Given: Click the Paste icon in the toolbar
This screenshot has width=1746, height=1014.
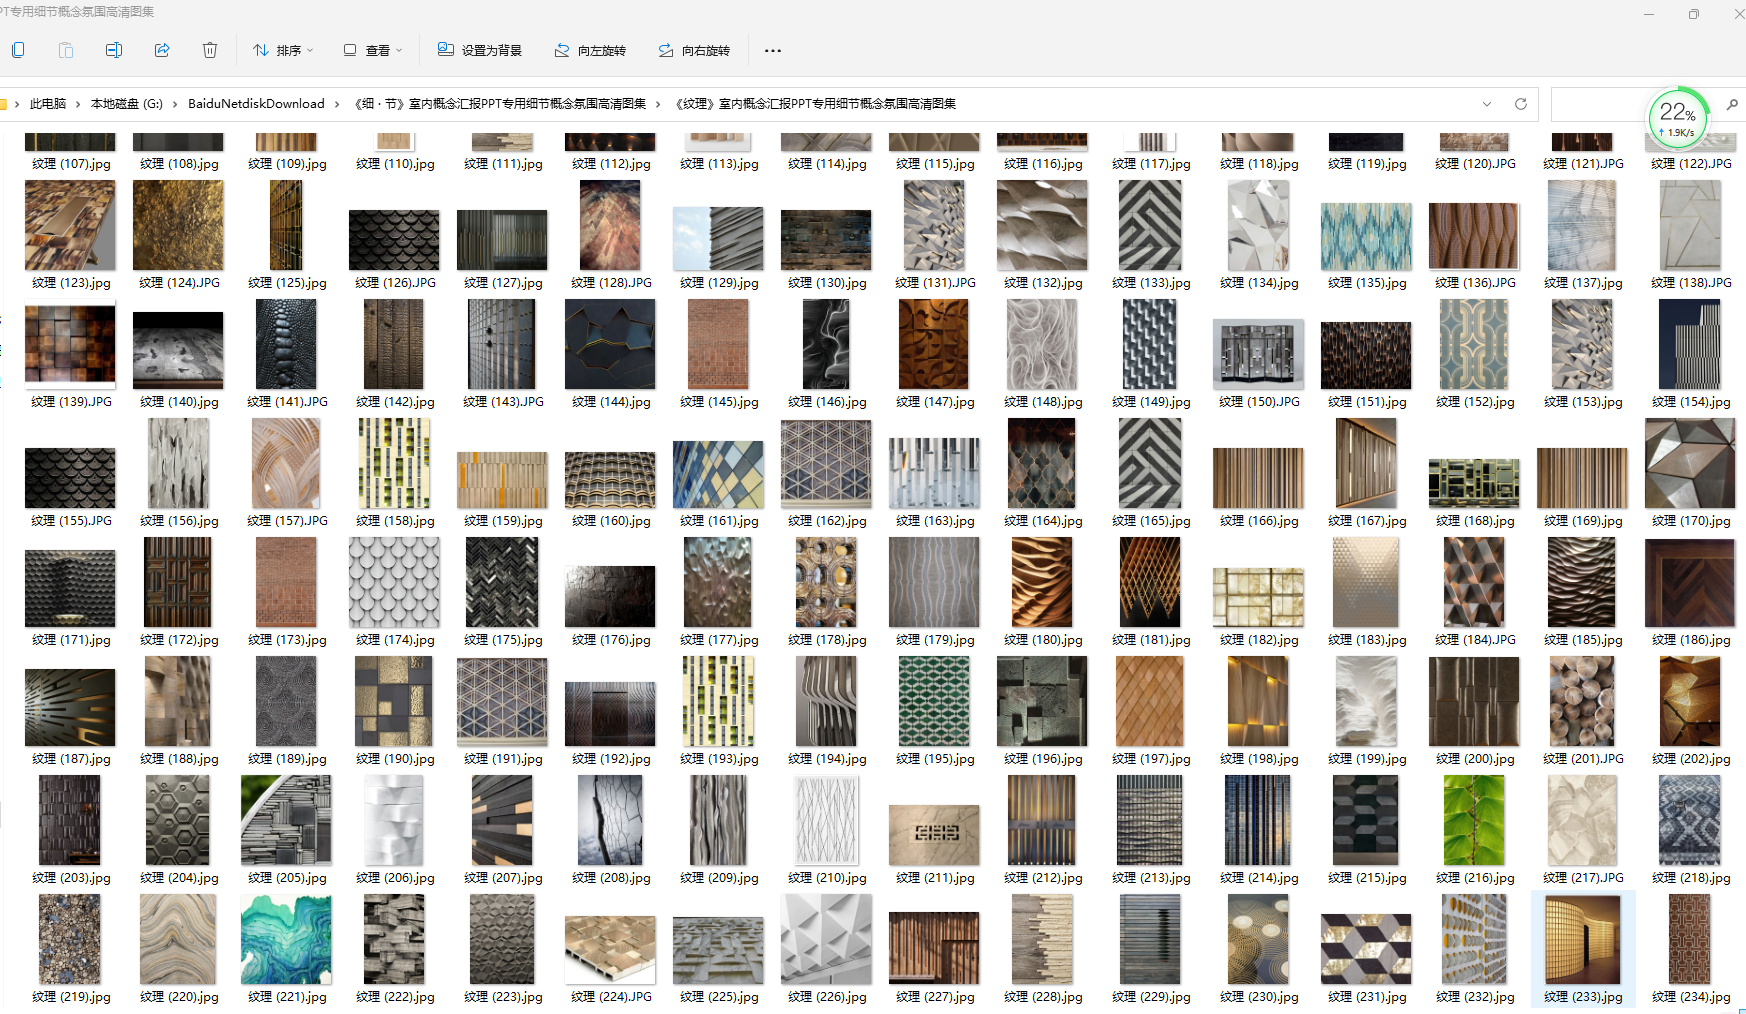Looking at the screenshot, I should coord(66,50).
